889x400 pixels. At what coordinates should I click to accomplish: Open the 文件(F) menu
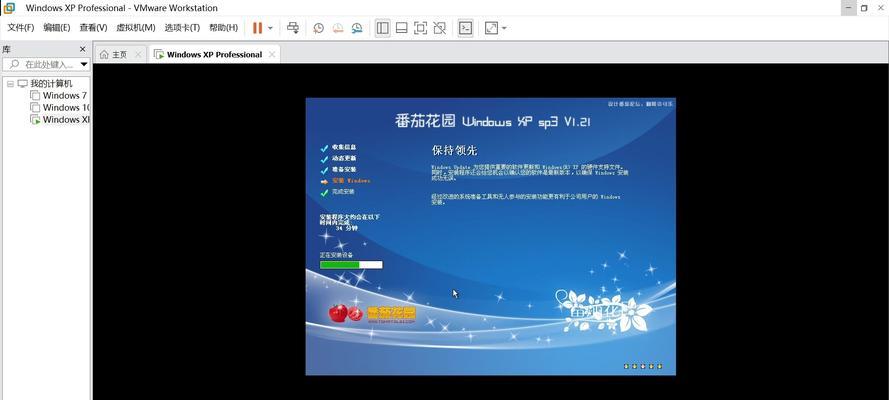pos(20,28)
